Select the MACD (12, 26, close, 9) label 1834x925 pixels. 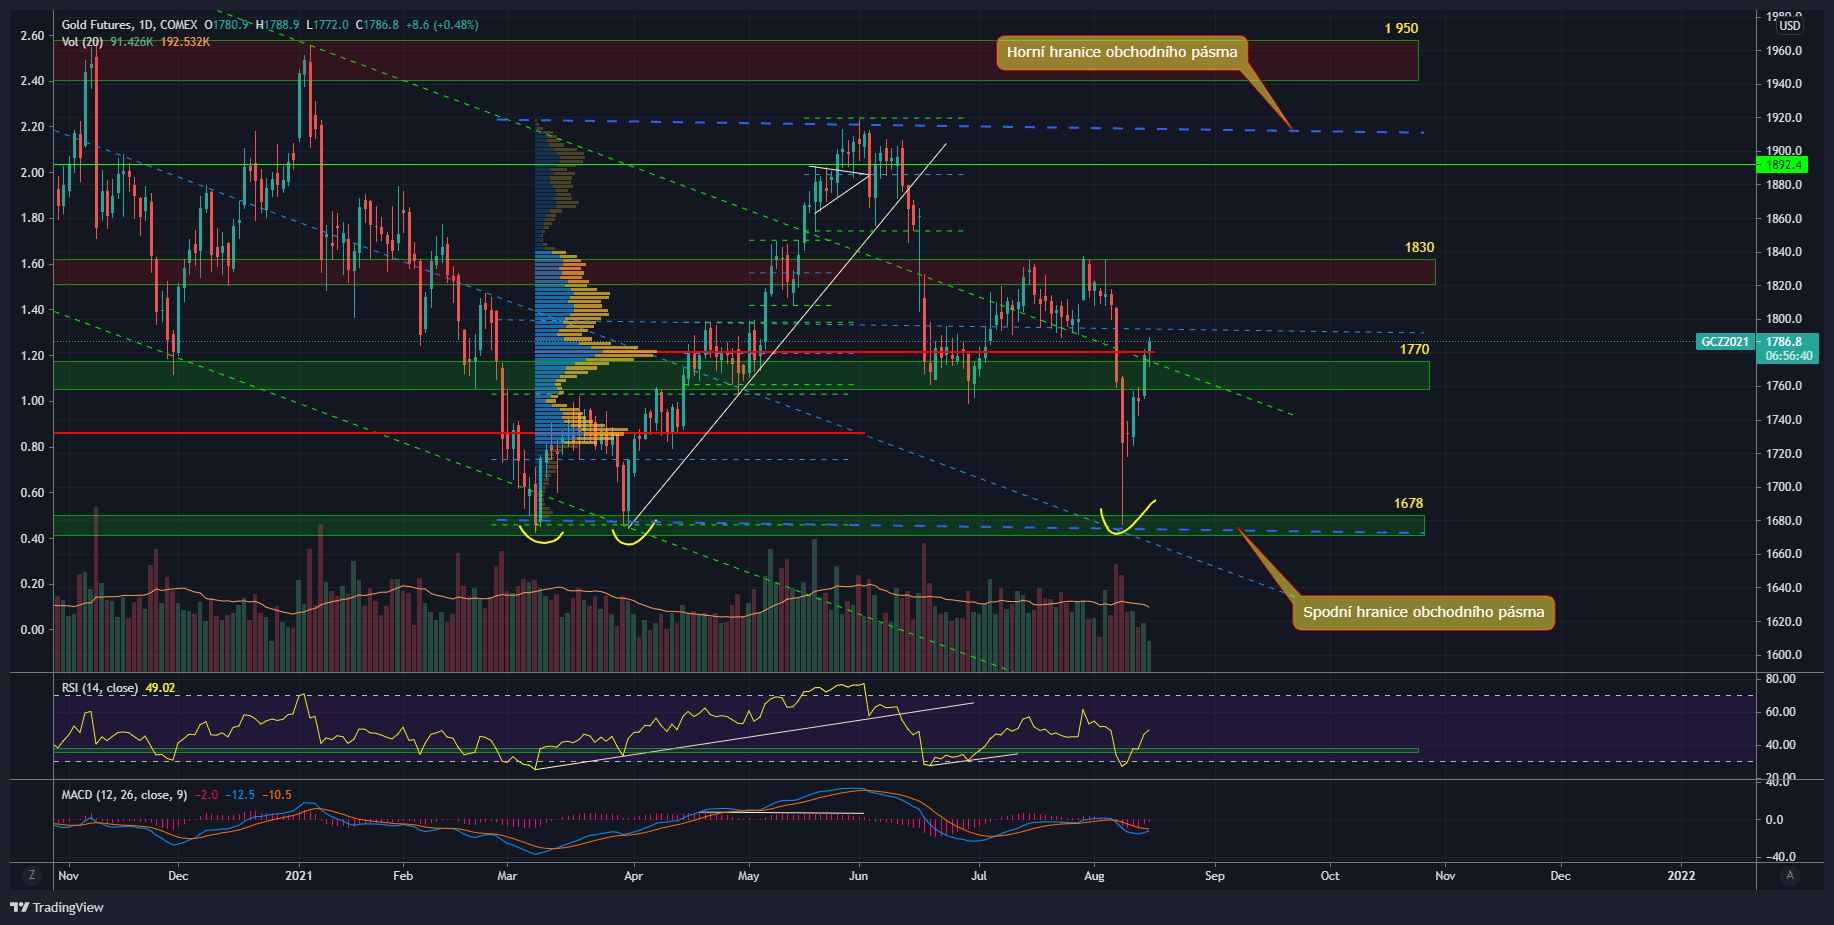[124, 795]
